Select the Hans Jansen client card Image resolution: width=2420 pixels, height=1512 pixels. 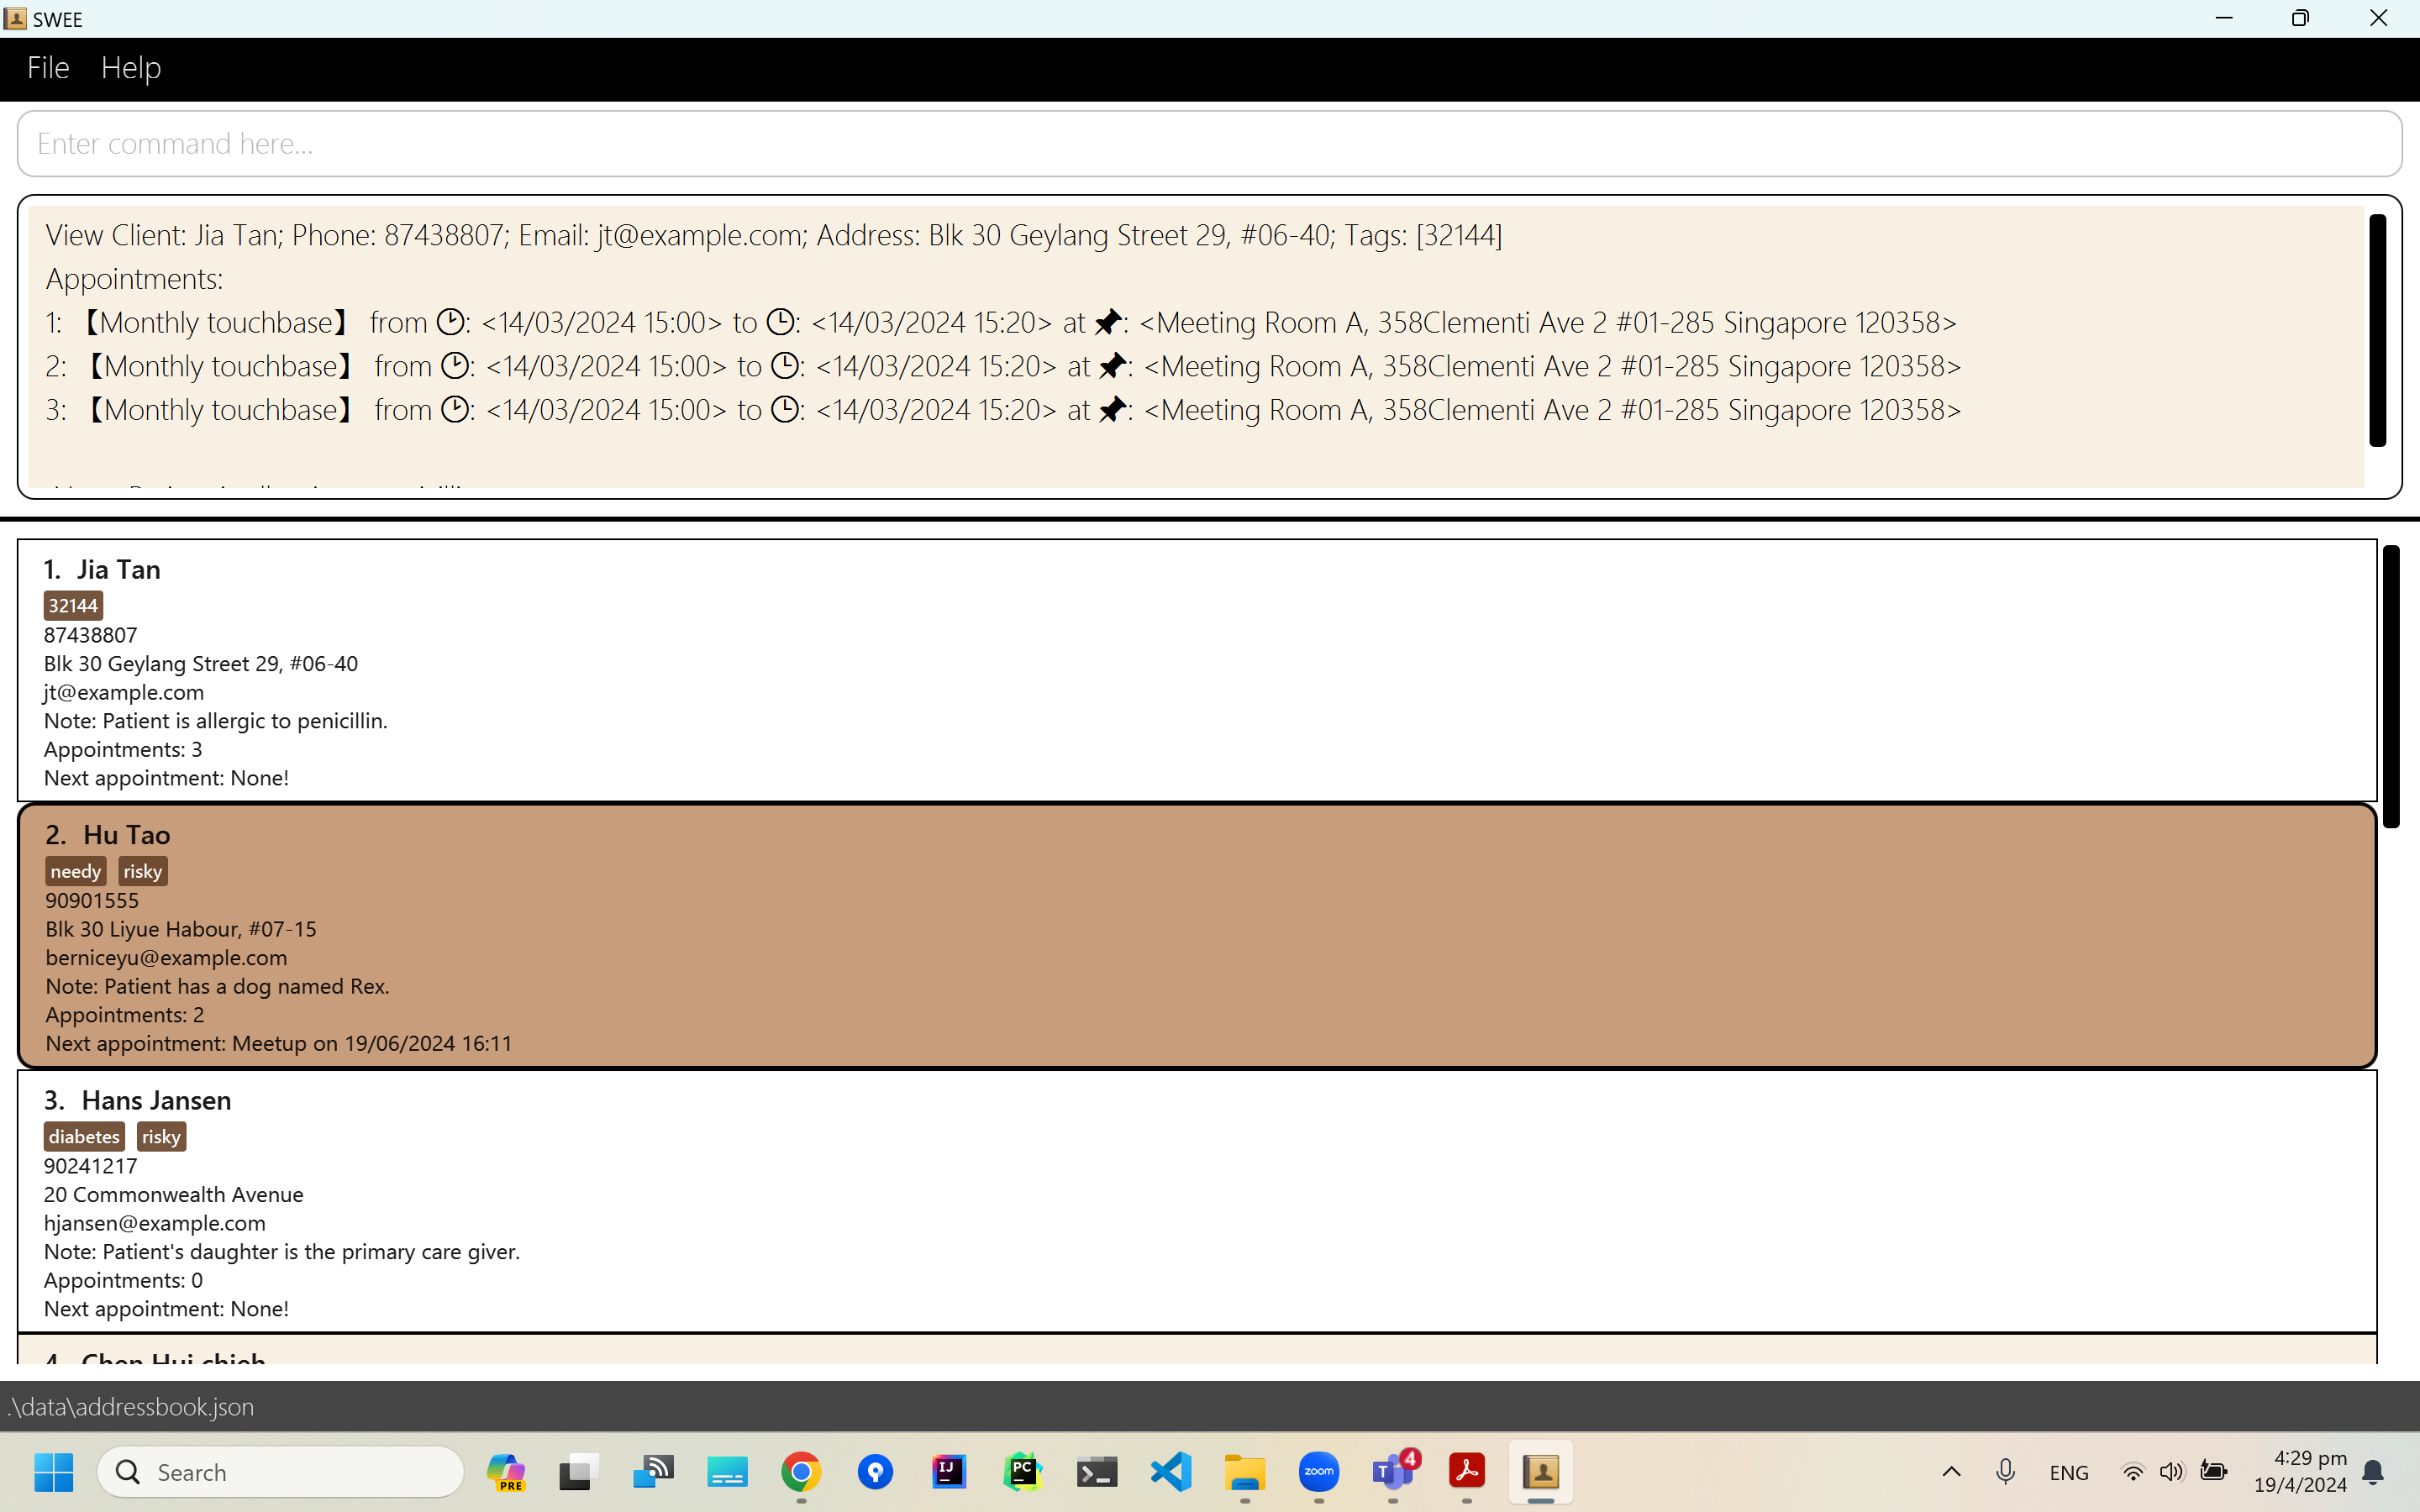click(x=1196, y=1200)
